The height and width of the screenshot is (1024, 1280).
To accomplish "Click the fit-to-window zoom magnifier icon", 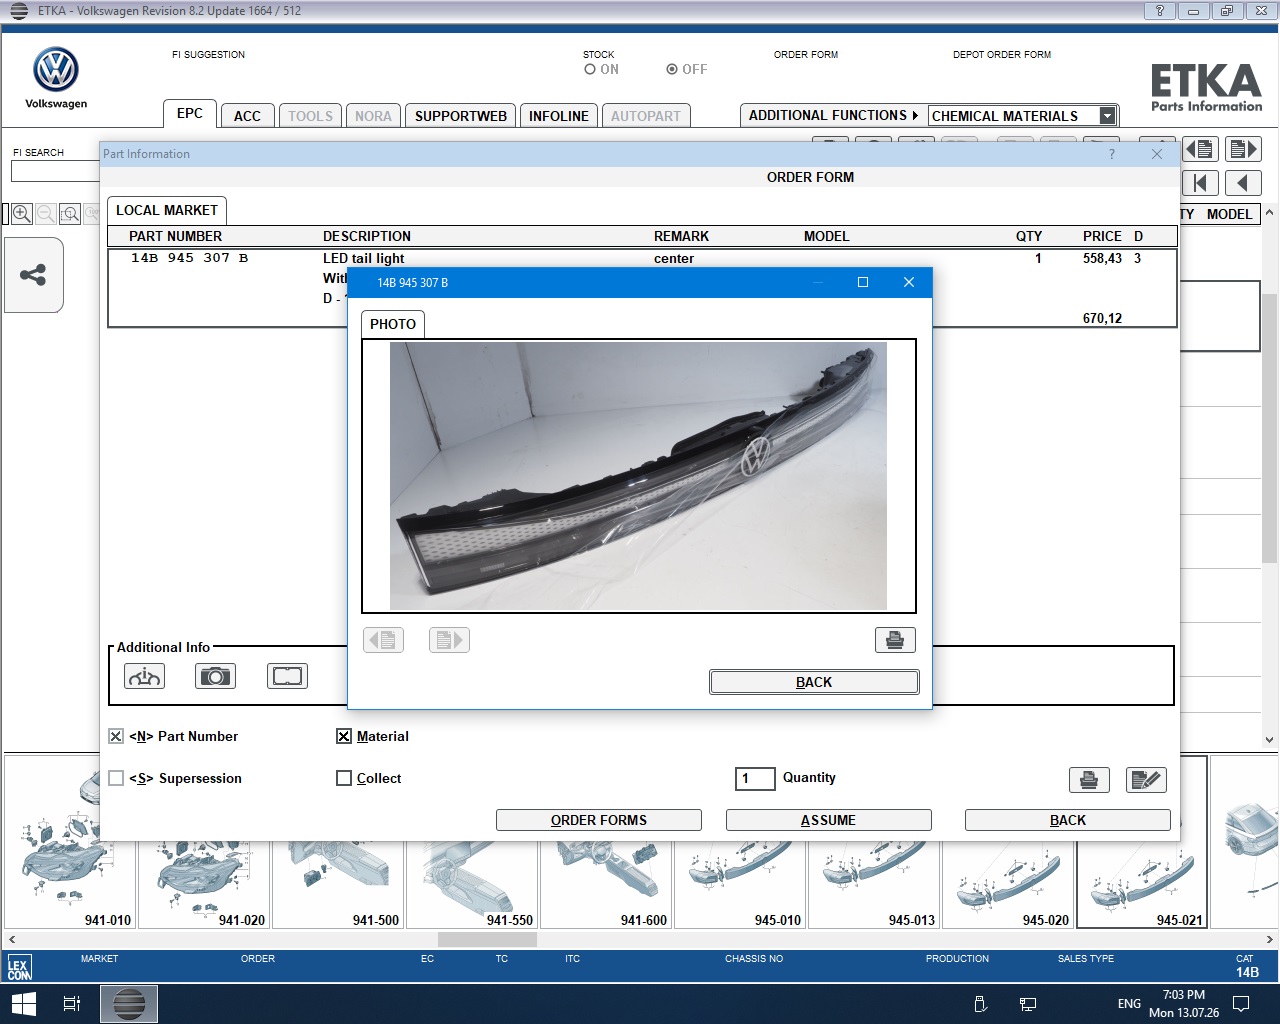I will click(x=70, y=214).
